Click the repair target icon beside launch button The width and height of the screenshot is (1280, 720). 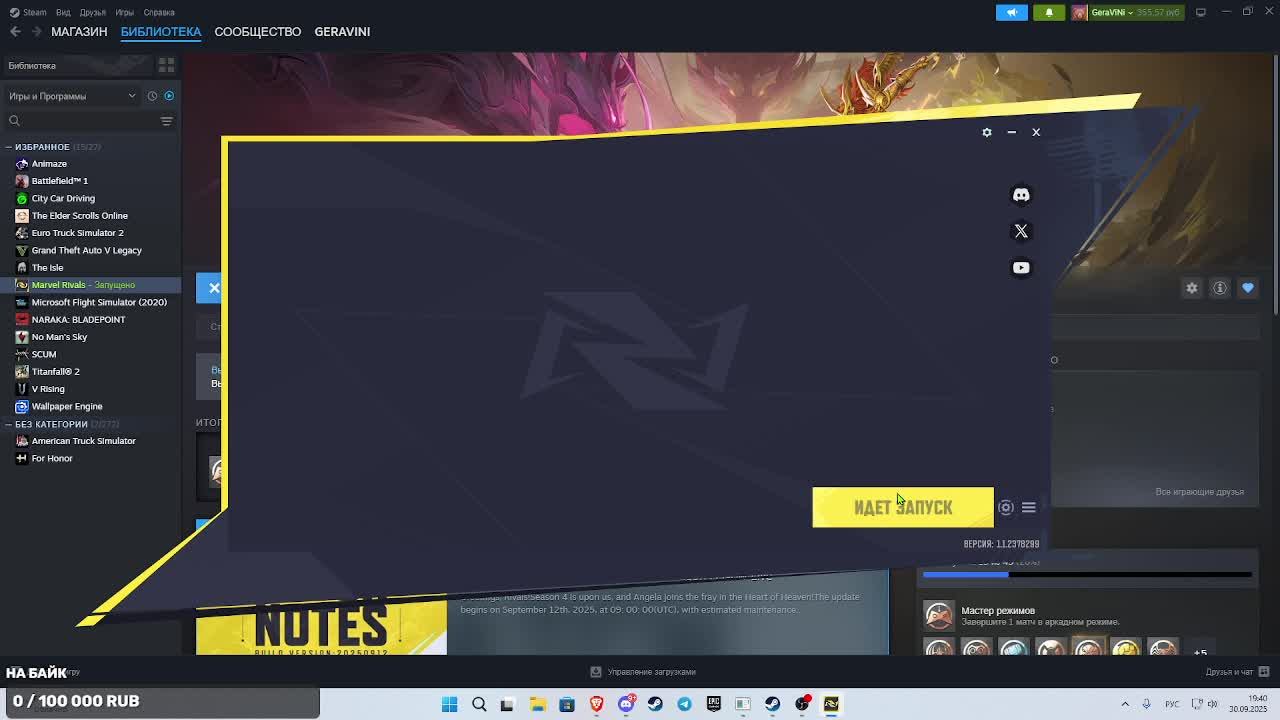[1006, 507]
